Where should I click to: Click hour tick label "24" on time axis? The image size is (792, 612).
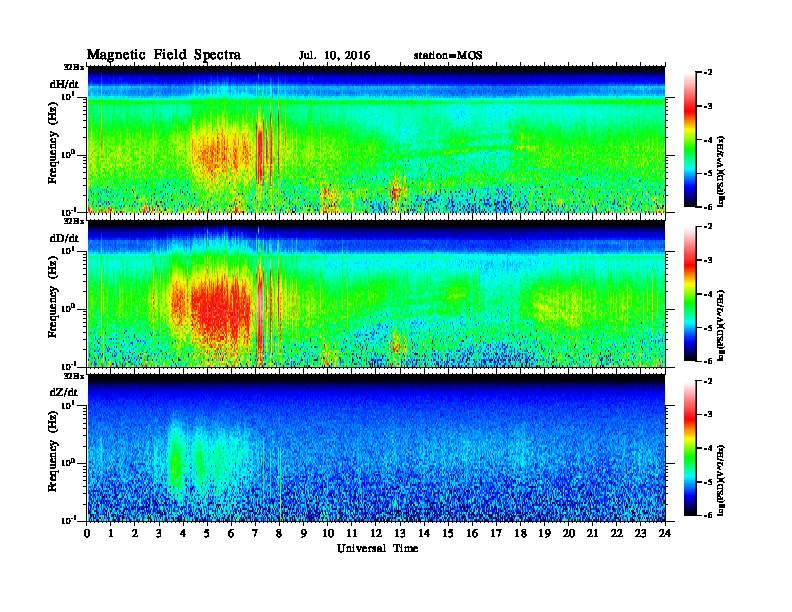click(665, 533)
